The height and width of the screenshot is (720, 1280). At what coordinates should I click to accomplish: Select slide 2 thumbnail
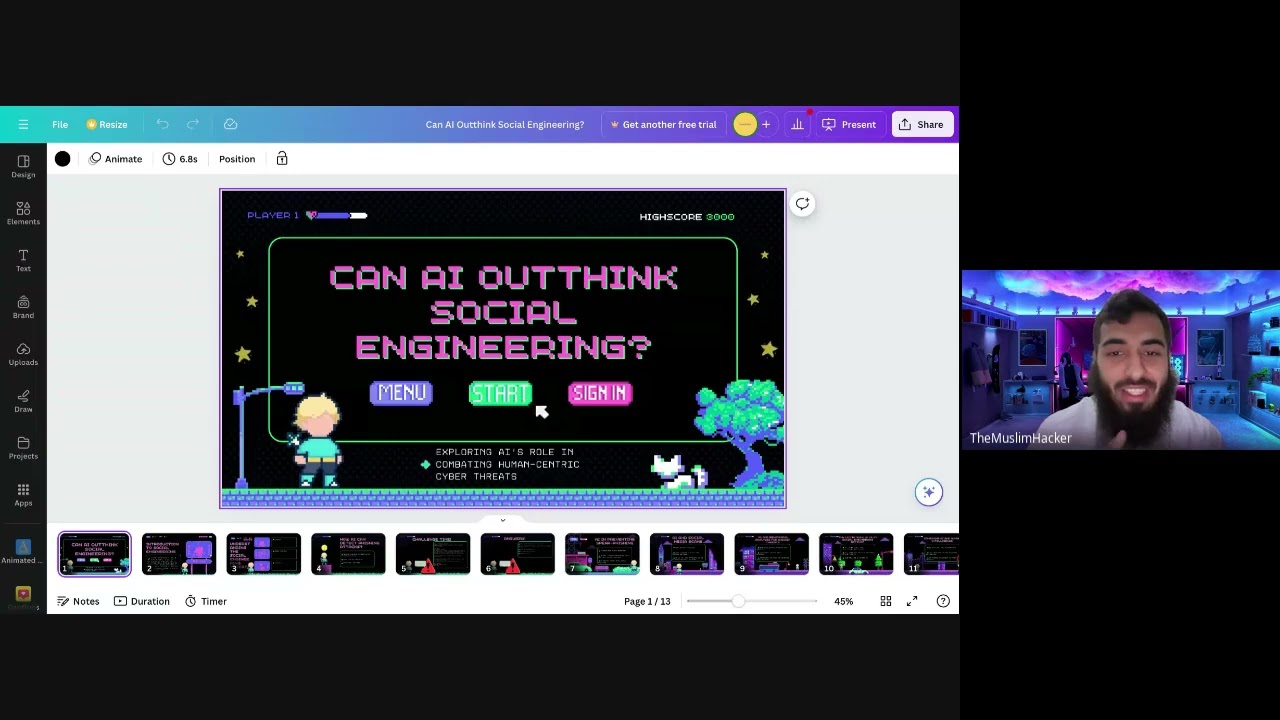[179, 554]
